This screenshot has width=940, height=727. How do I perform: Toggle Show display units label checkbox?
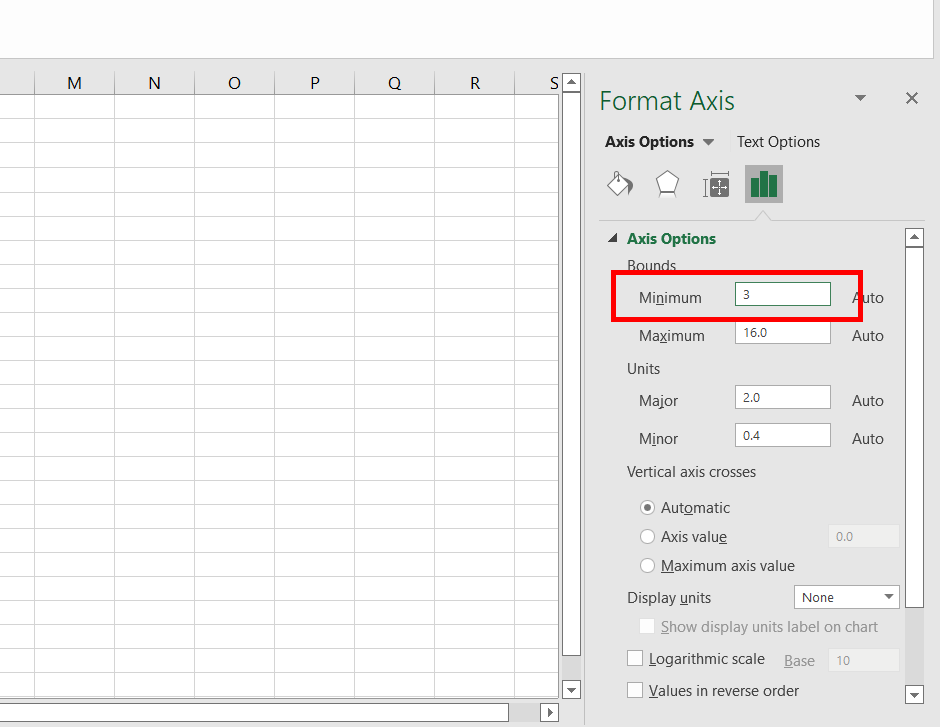coord(647,626)
